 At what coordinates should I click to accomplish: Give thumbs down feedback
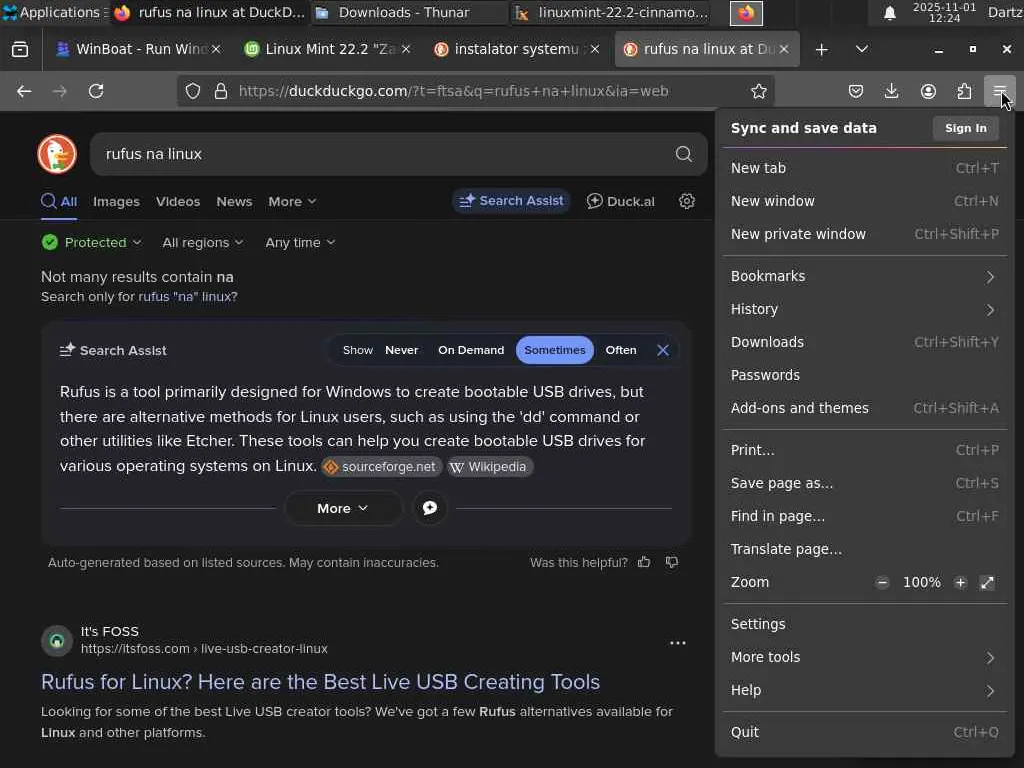[671, 562]
